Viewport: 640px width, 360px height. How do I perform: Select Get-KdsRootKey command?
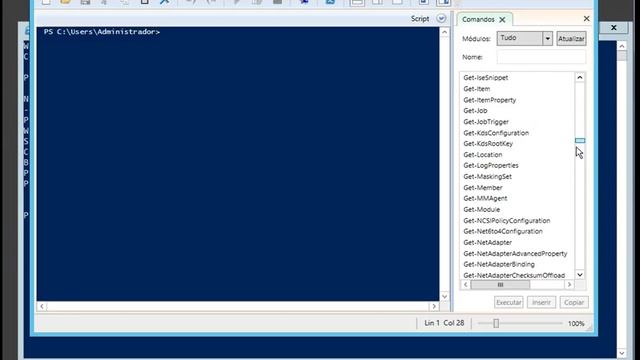pyautogui.click(x=488, y=144)
